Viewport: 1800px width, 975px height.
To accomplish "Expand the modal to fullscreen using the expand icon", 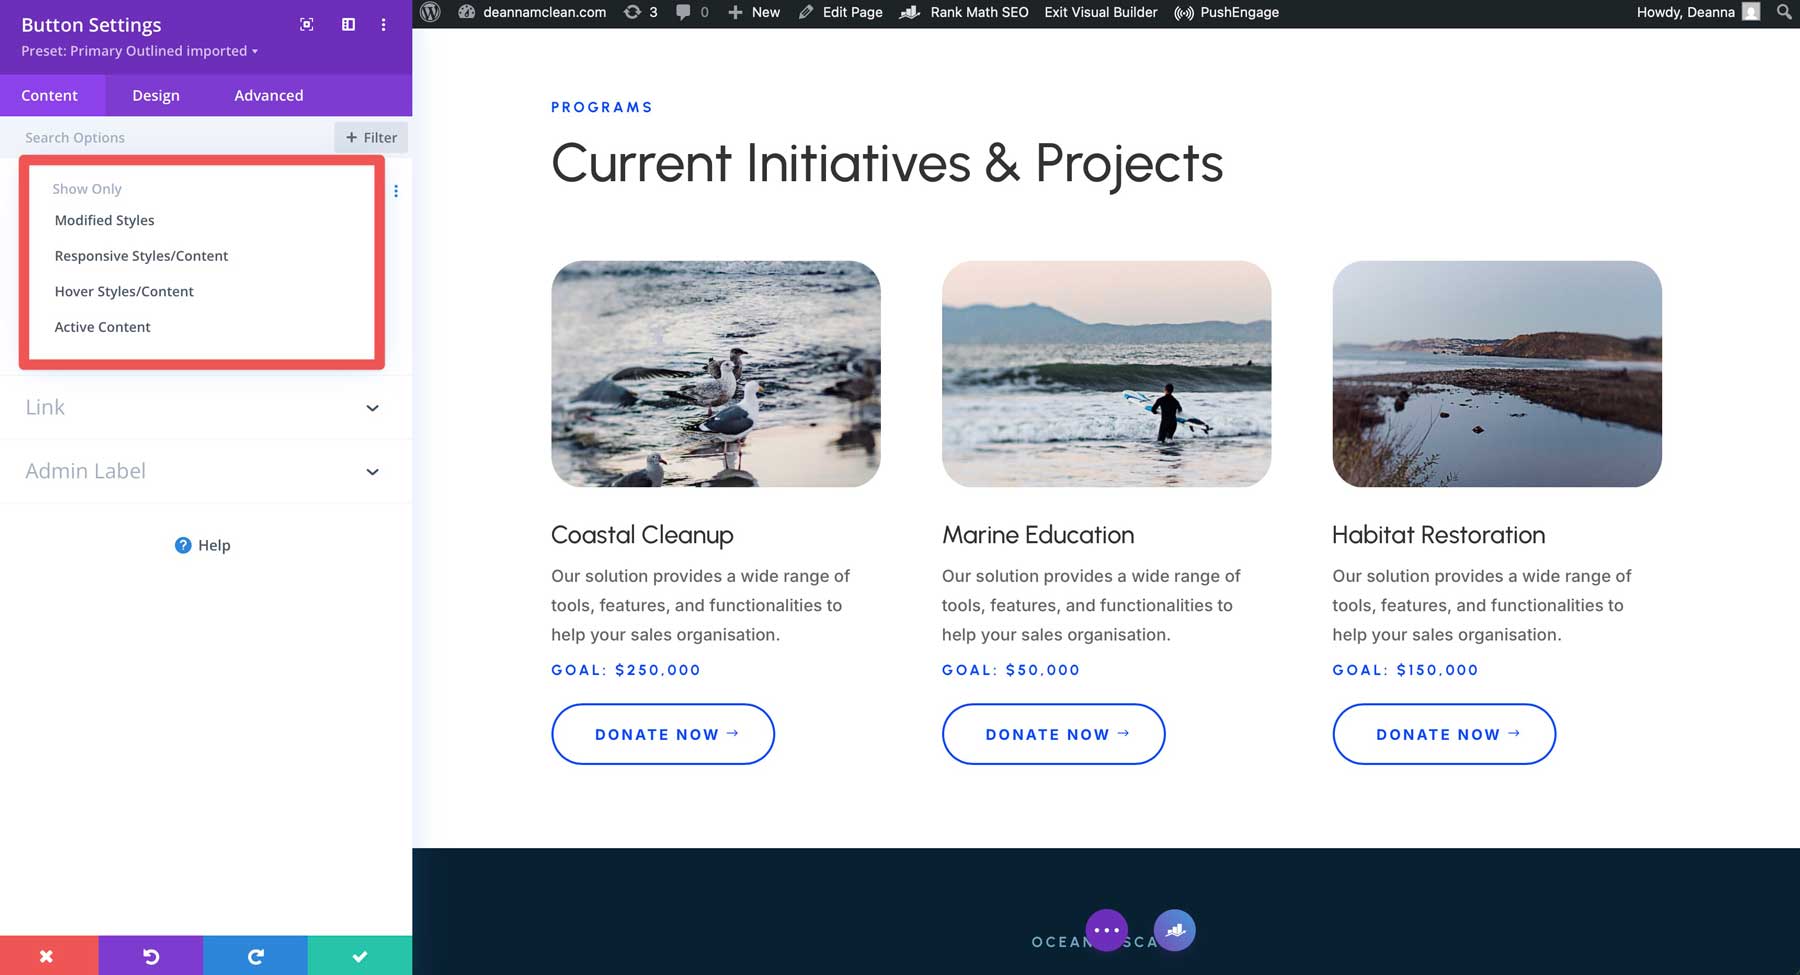I will pyautogui.click(x=306, y=24).
